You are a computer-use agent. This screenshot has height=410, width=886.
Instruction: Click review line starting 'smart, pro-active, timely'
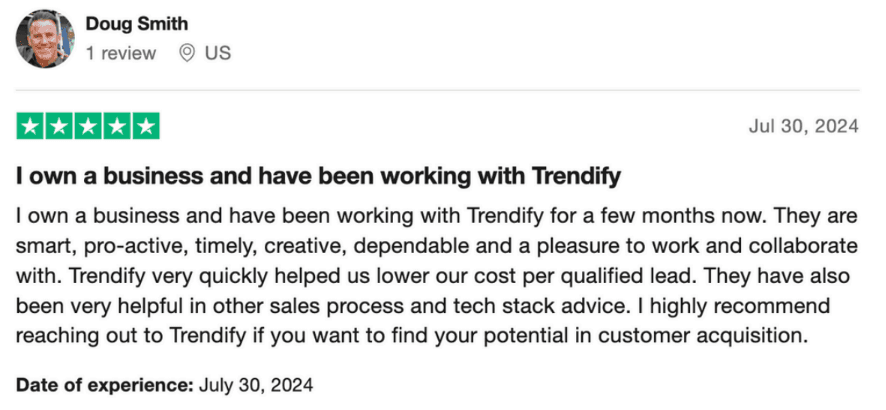(437, 246)
